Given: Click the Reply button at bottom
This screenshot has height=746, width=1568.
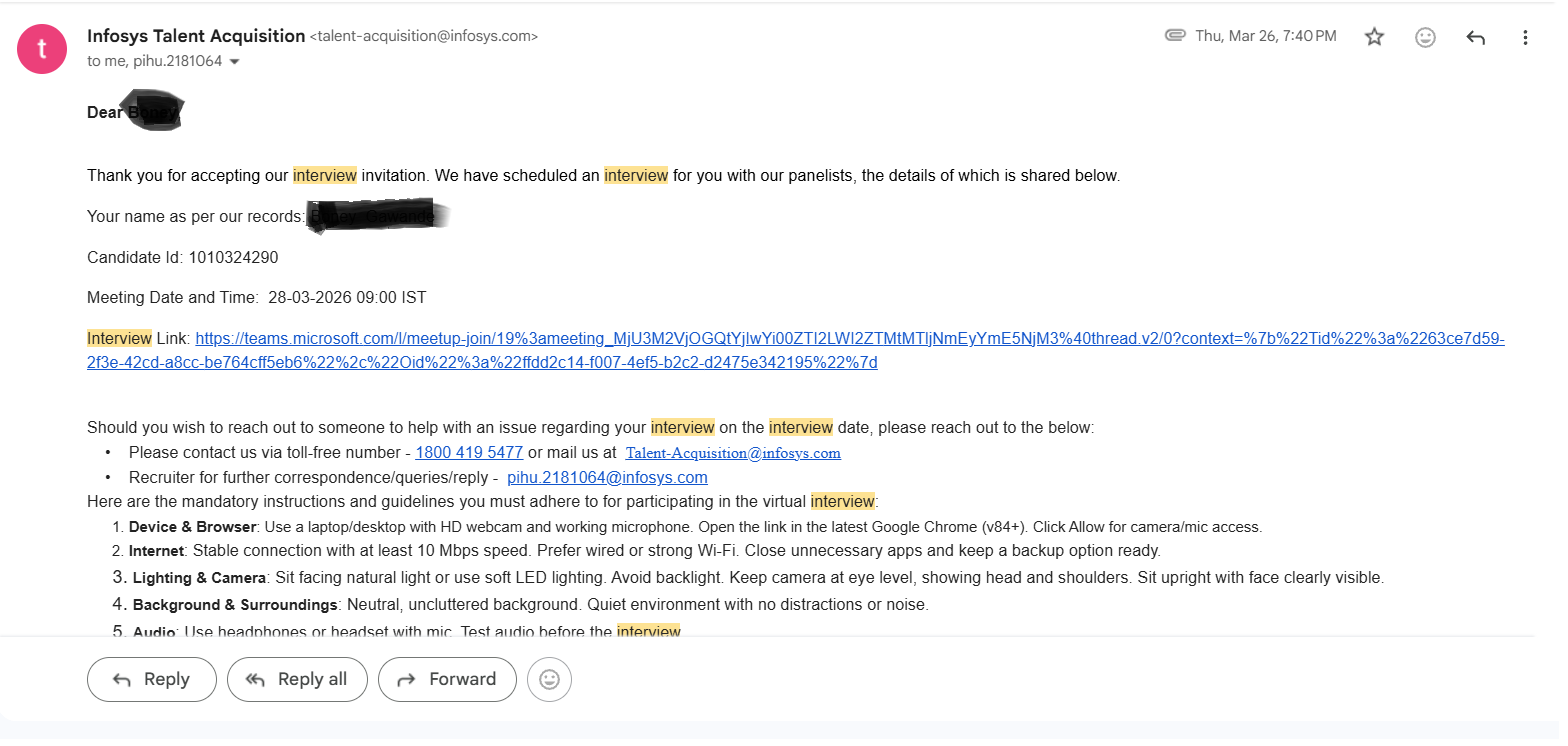Looking at the screenshot, I should pyautogui.click(x=152, y=680).
